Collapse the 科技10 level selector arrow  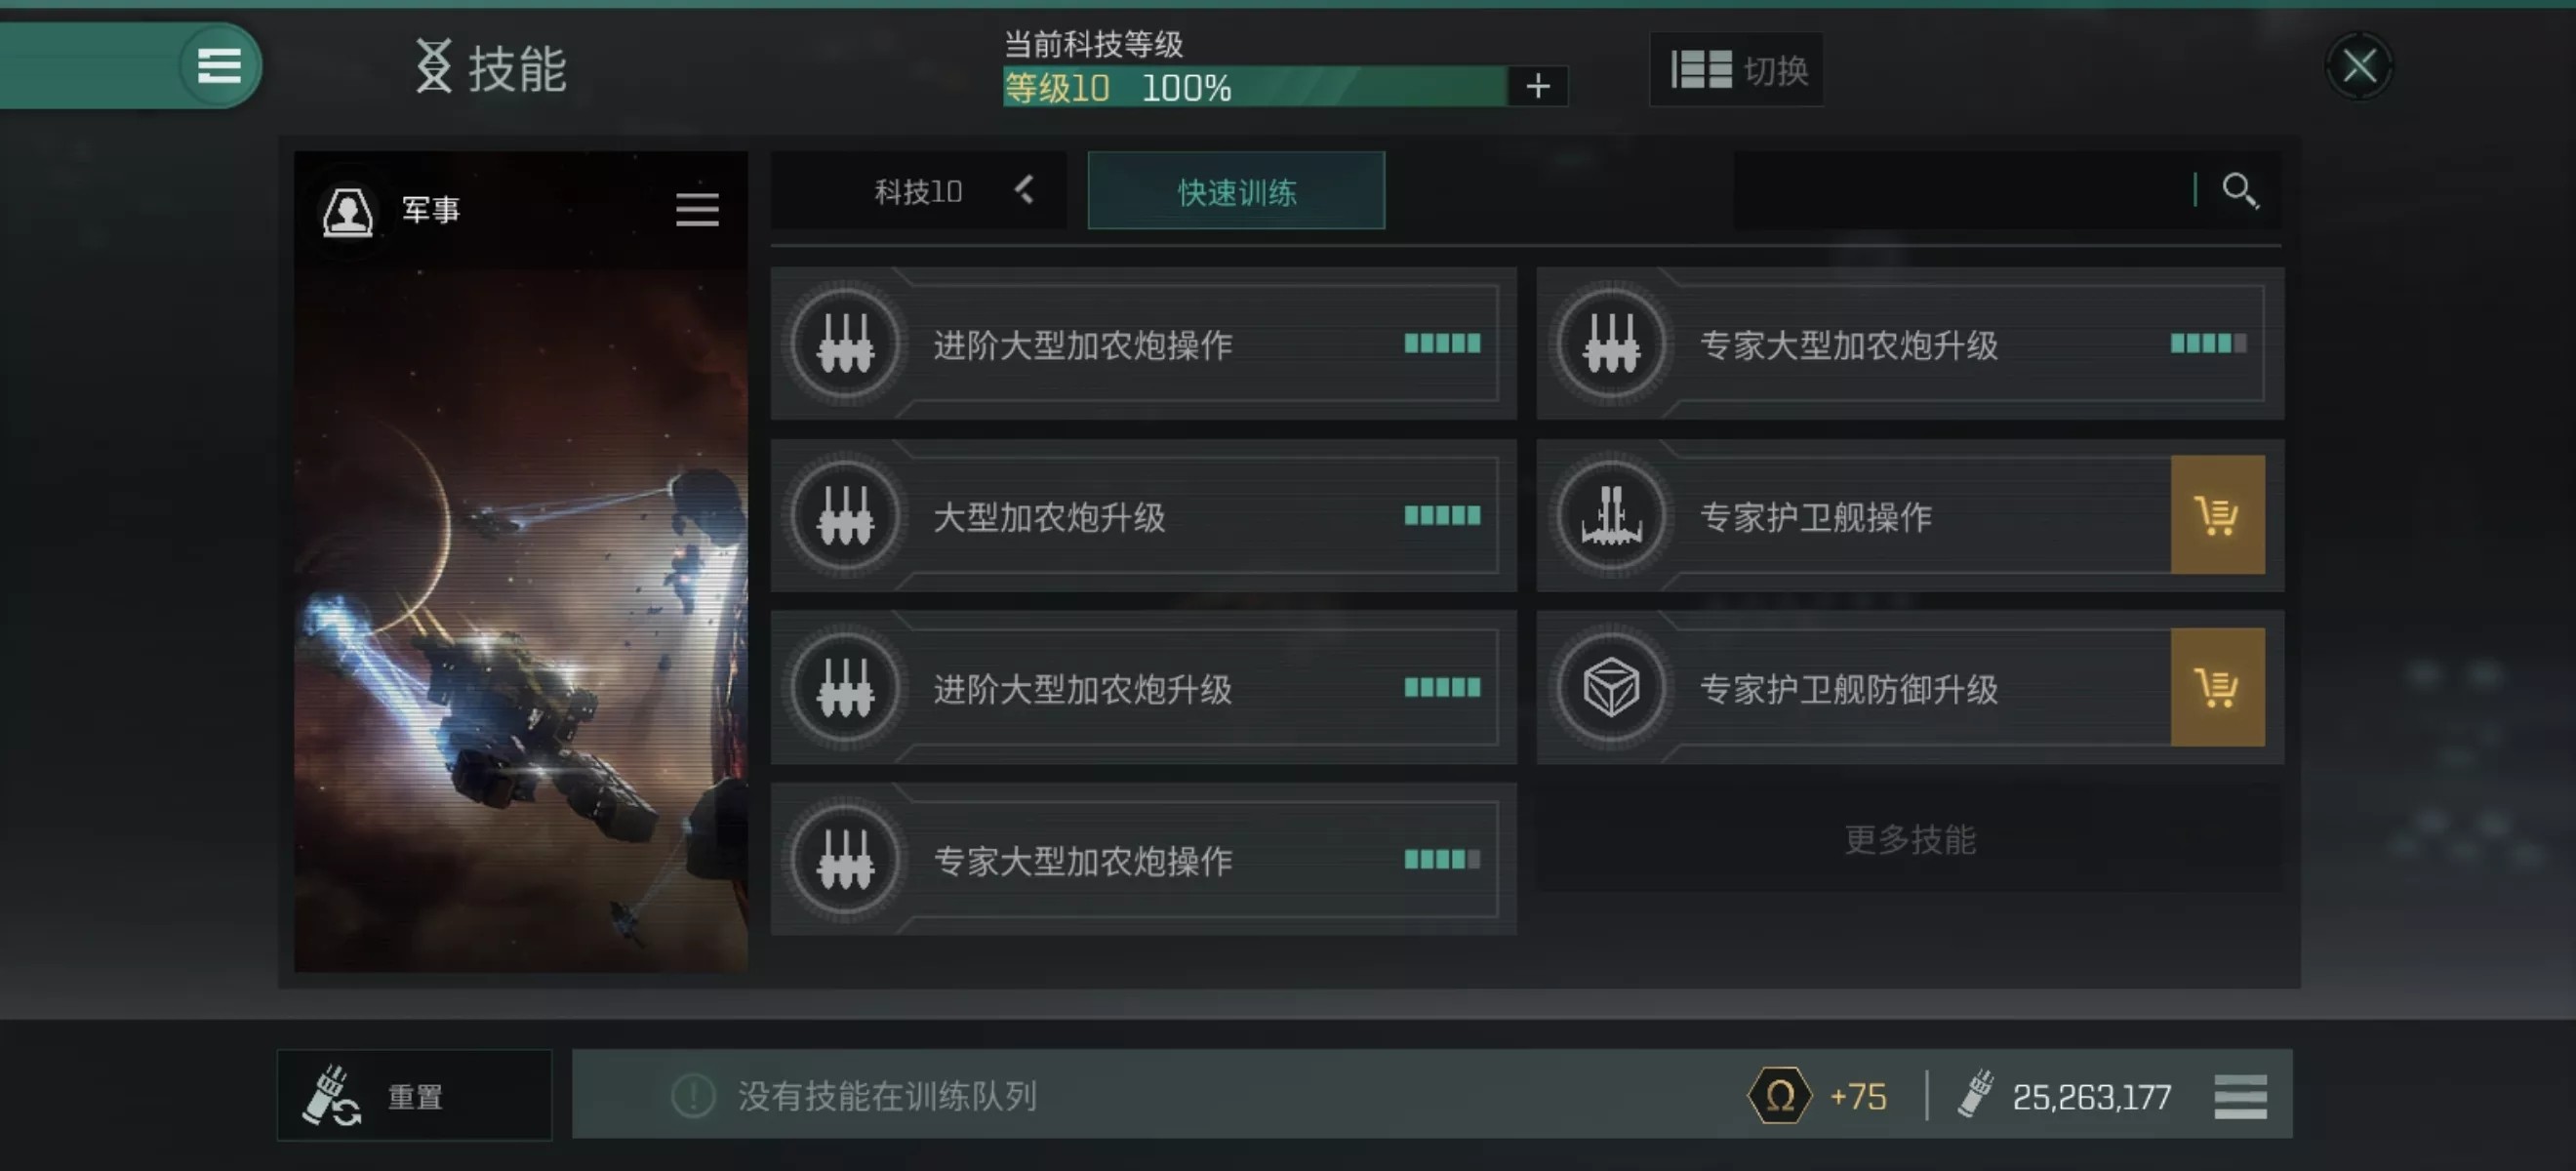(x=1024, y=190)
